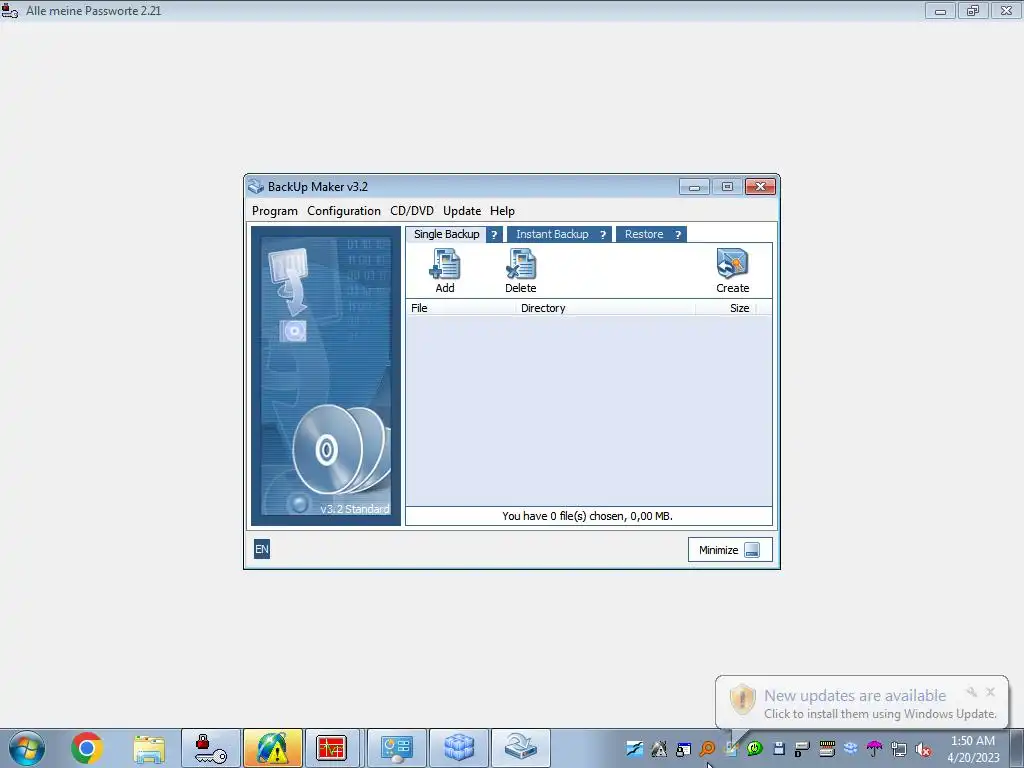Image resolution: width=1024 pixels, height=768 pixels.
Task: Sort list by Directory column header
Action: point(605,308)
